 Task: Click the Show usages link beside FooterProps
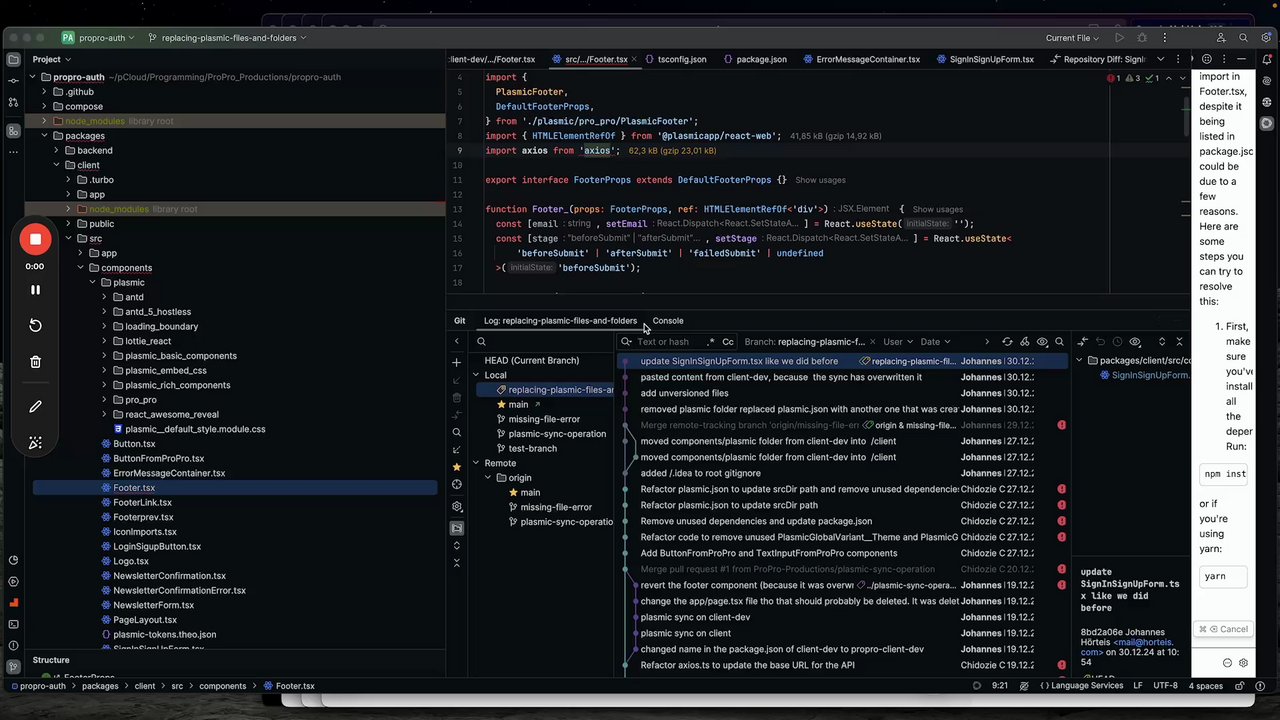pyautogui.click(x=820, y=180)
